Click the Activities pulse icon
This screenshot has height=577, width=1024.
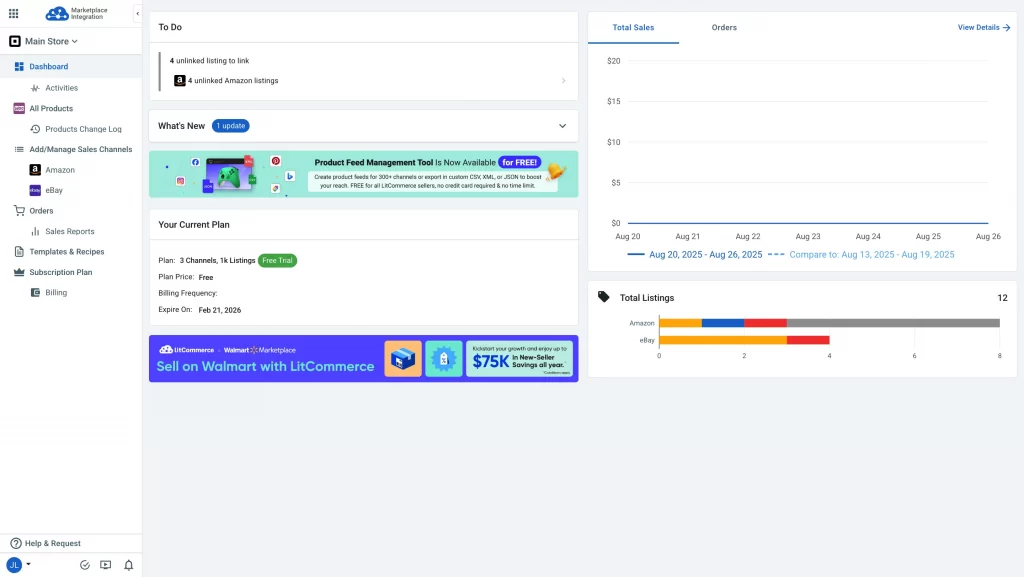coord(35,87)
